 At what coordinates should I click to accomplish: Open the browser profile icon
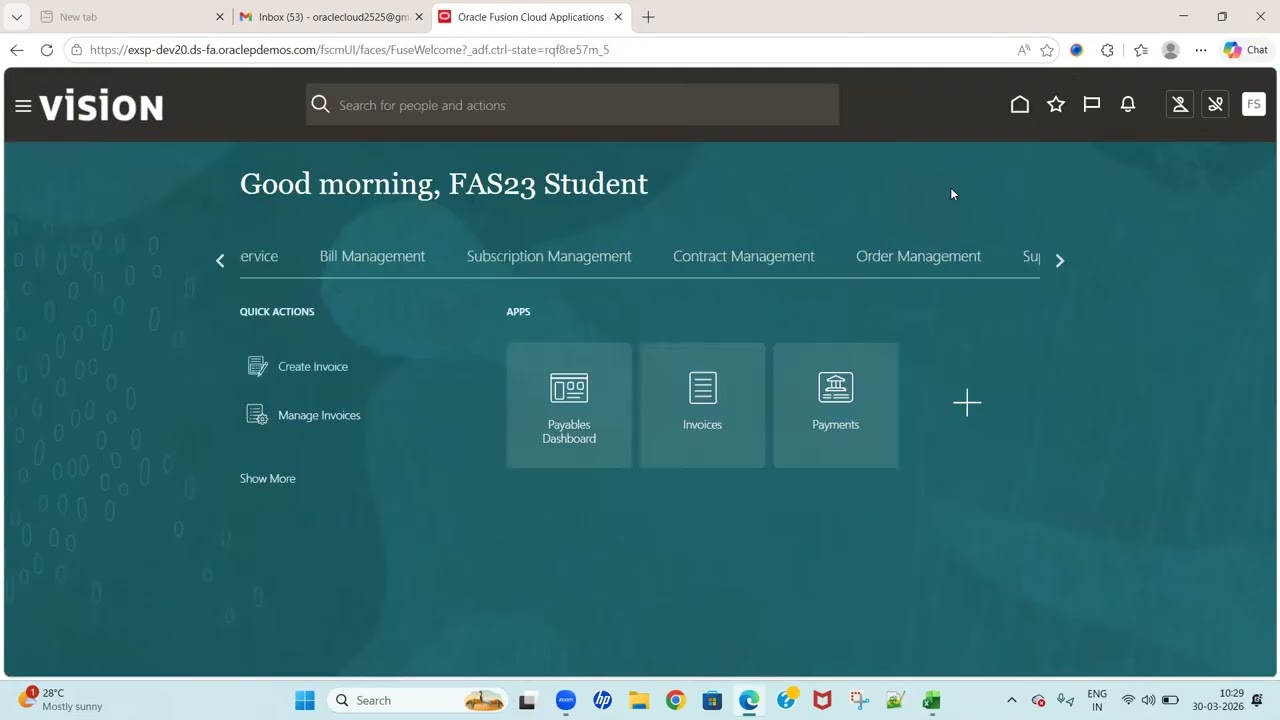point(1171,50)
